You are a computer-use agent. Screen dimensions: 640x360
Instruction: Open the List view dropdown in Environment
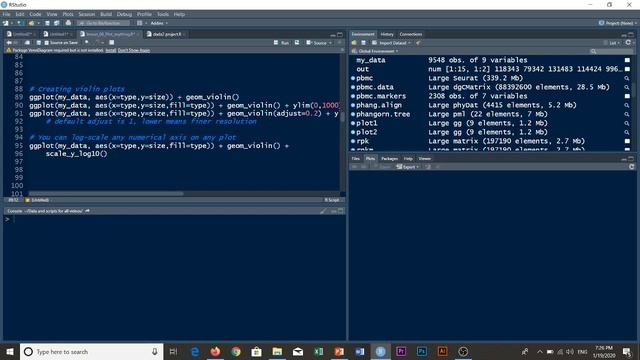click(612, 43)
